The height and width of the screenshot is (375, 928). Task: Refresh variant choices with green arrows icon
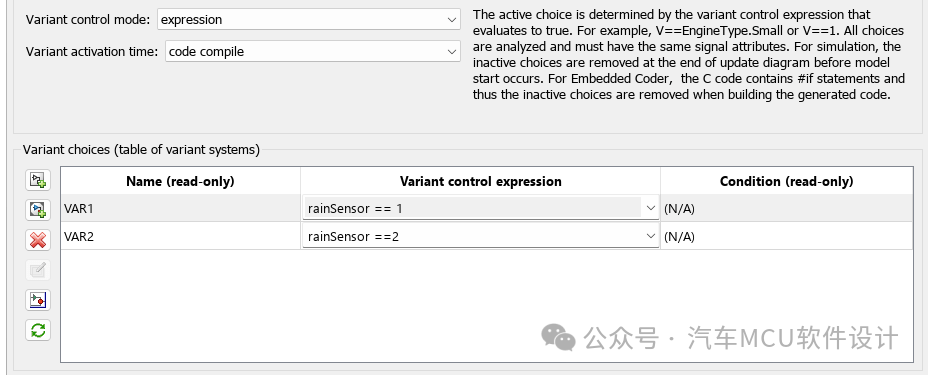(38, 330)
